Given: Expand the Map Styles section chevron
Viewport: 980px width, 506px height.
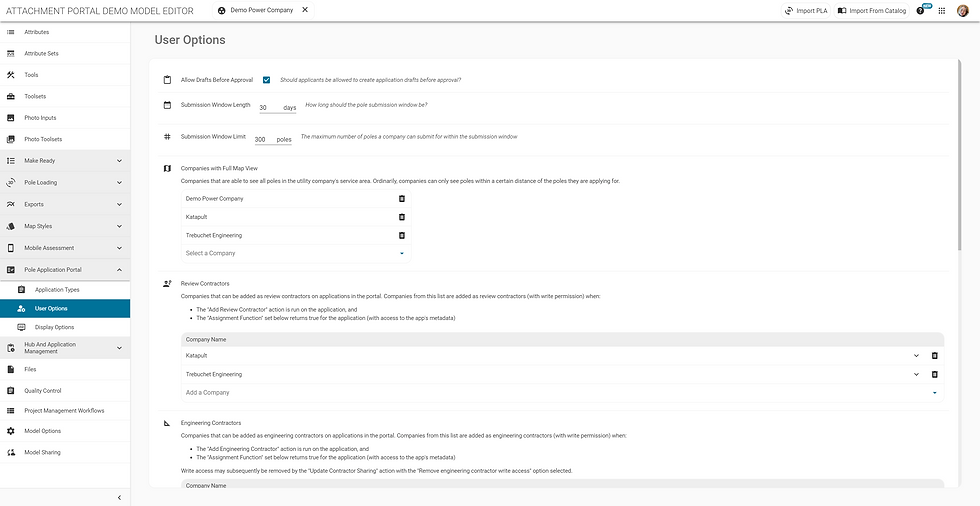Looking at the screenshot, I should (119, 226).
